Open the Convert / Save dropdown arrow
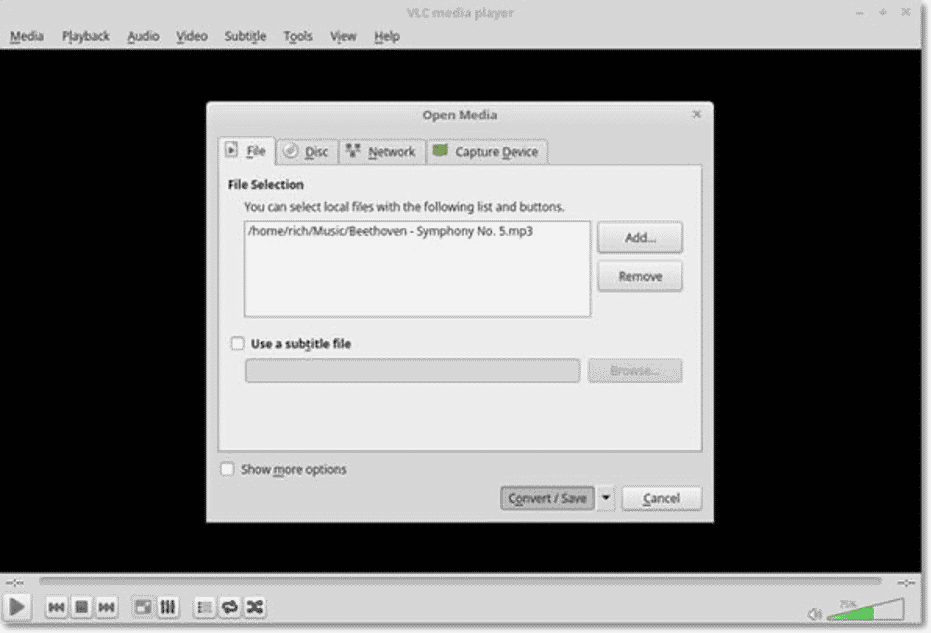Viewport: 931px width, 633px height. (606, 497)
